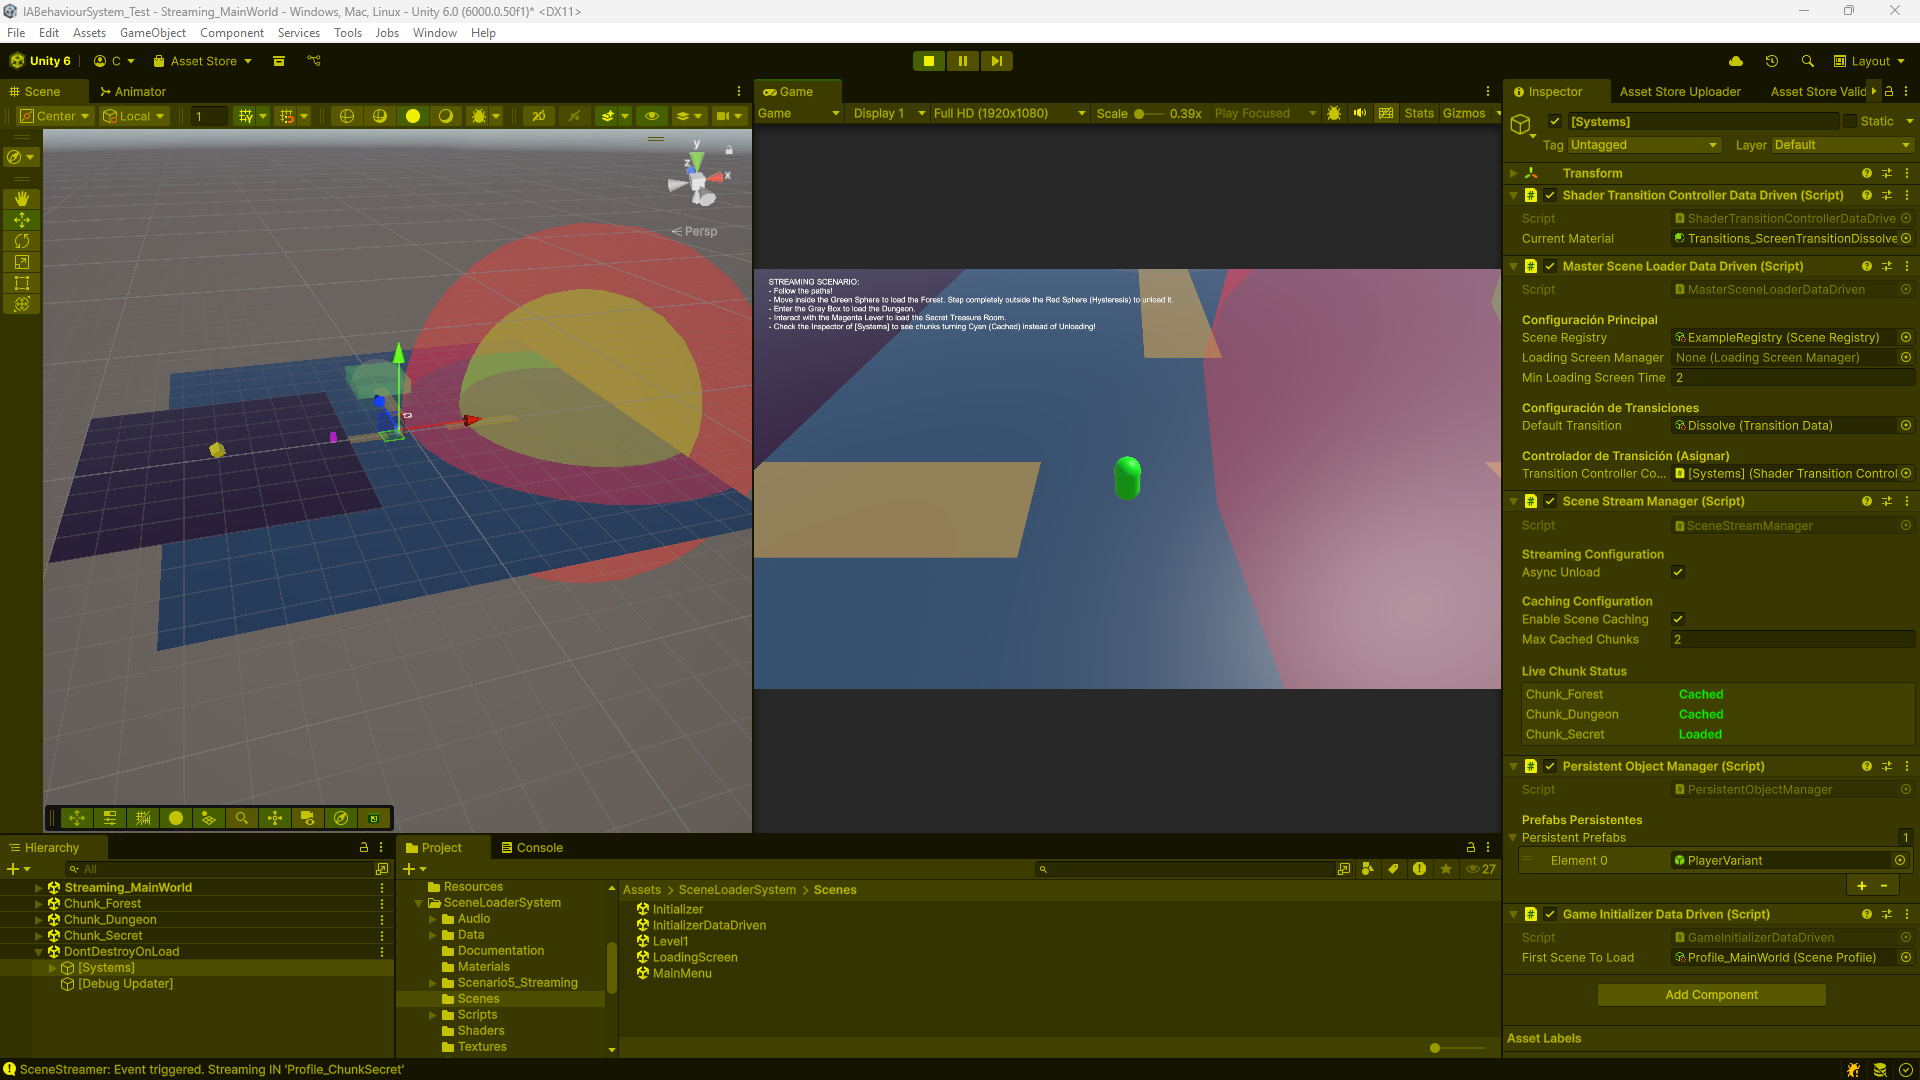Click the Max Cached Chunks field
Viewport: 1920px width, 1080px height.
pos(1793,639)
